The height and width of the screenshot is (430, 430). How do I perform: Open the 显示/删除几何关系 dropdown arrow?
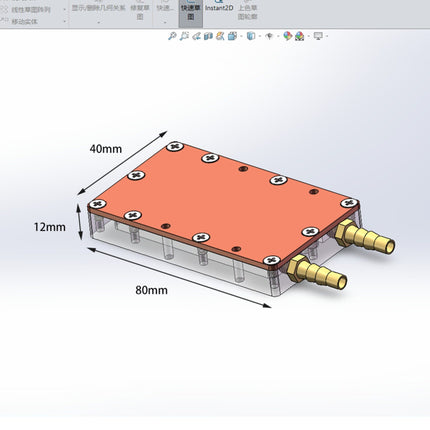point(99,23)
